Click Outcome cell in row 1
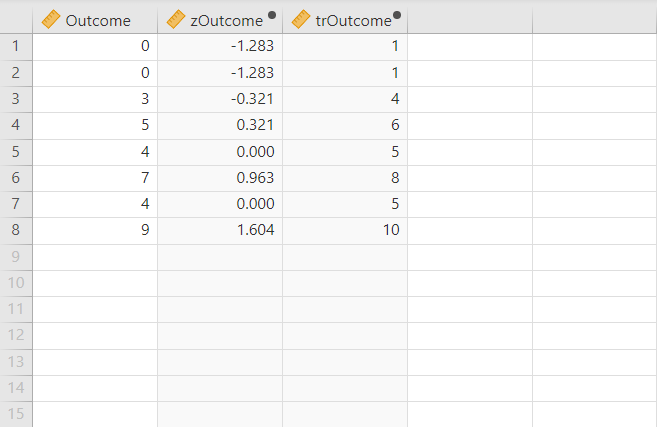The image size is (657, 427). pyautogui.click(x=95, y=47)
